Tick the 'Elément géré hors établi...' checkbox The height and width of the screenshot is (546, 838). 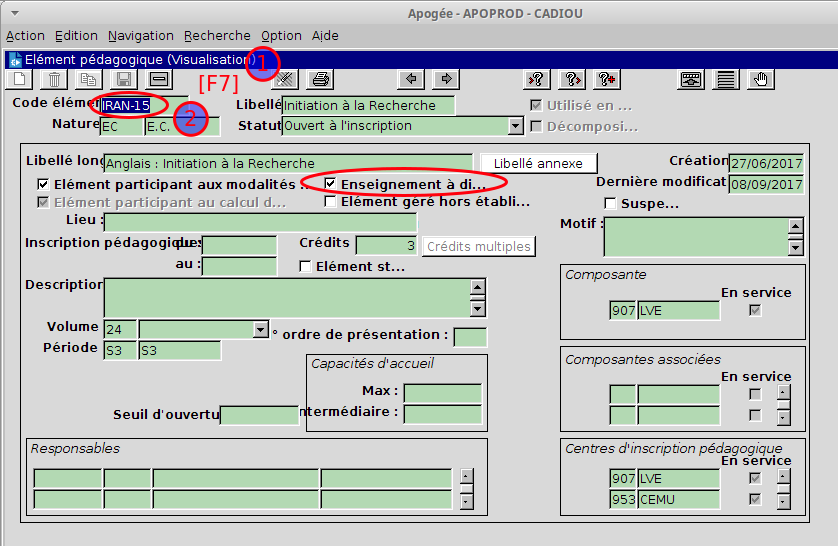pyautogui.click(x=331, y=202)
